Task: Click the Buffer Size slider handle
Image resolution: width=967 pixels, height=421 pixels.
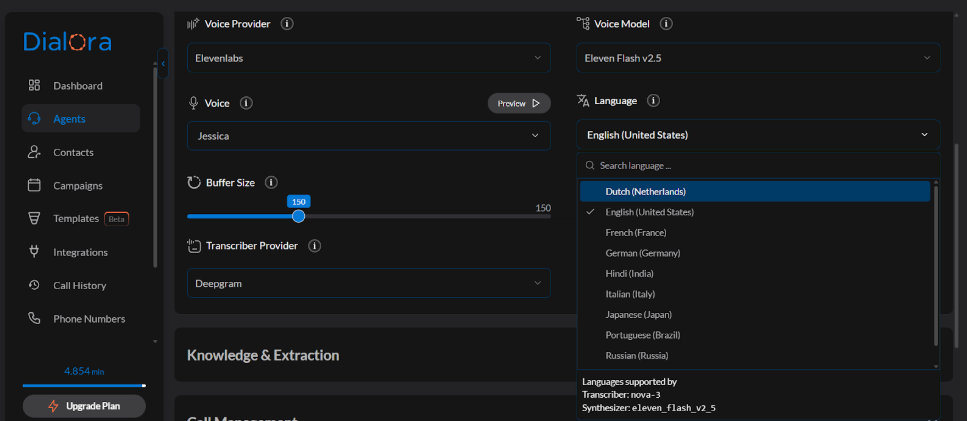Action: click(x=298, y=216)
